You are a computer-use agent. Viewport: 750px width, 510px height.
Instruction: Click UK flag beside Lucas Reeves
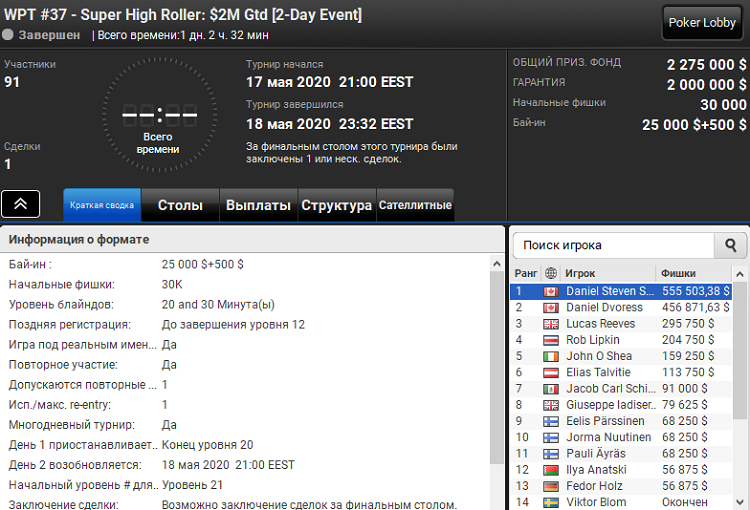pyautogui.click(x=551, y=324)
